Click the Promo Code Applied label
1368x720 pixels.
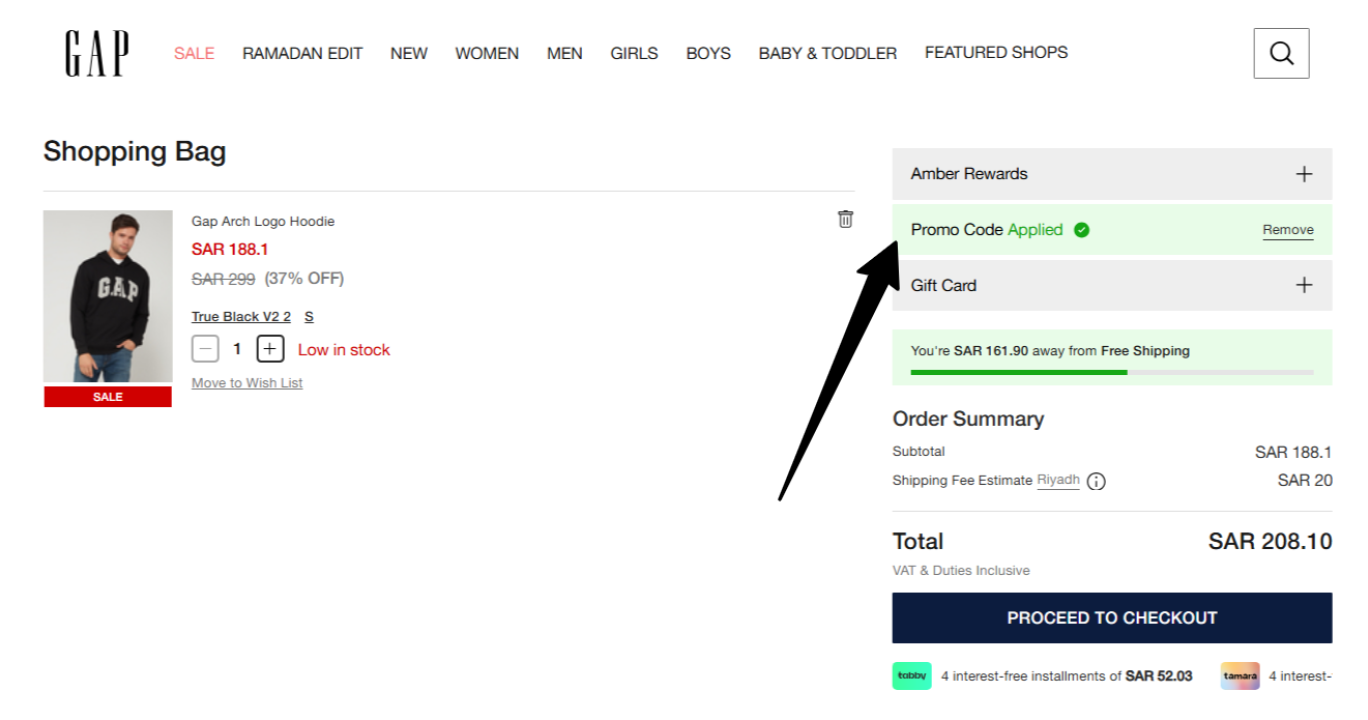pos(987,230)
